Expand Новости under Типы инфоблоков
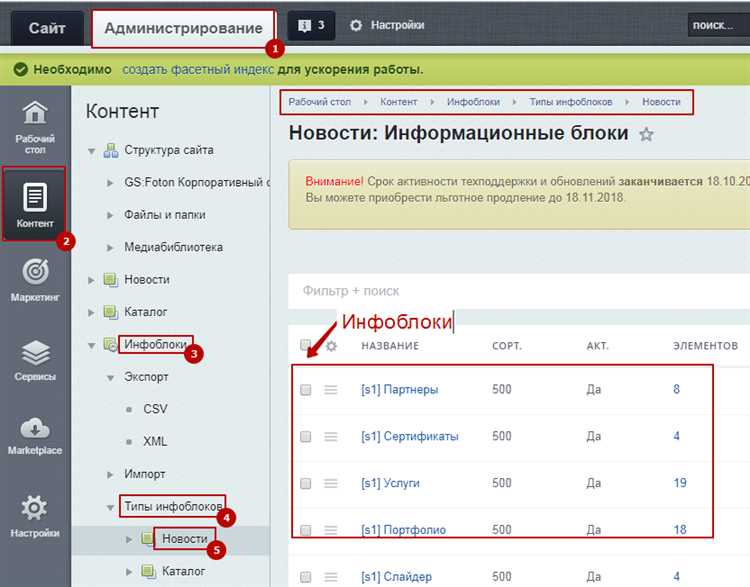This screenshot has width=750, height=587. tap(129, 539)
